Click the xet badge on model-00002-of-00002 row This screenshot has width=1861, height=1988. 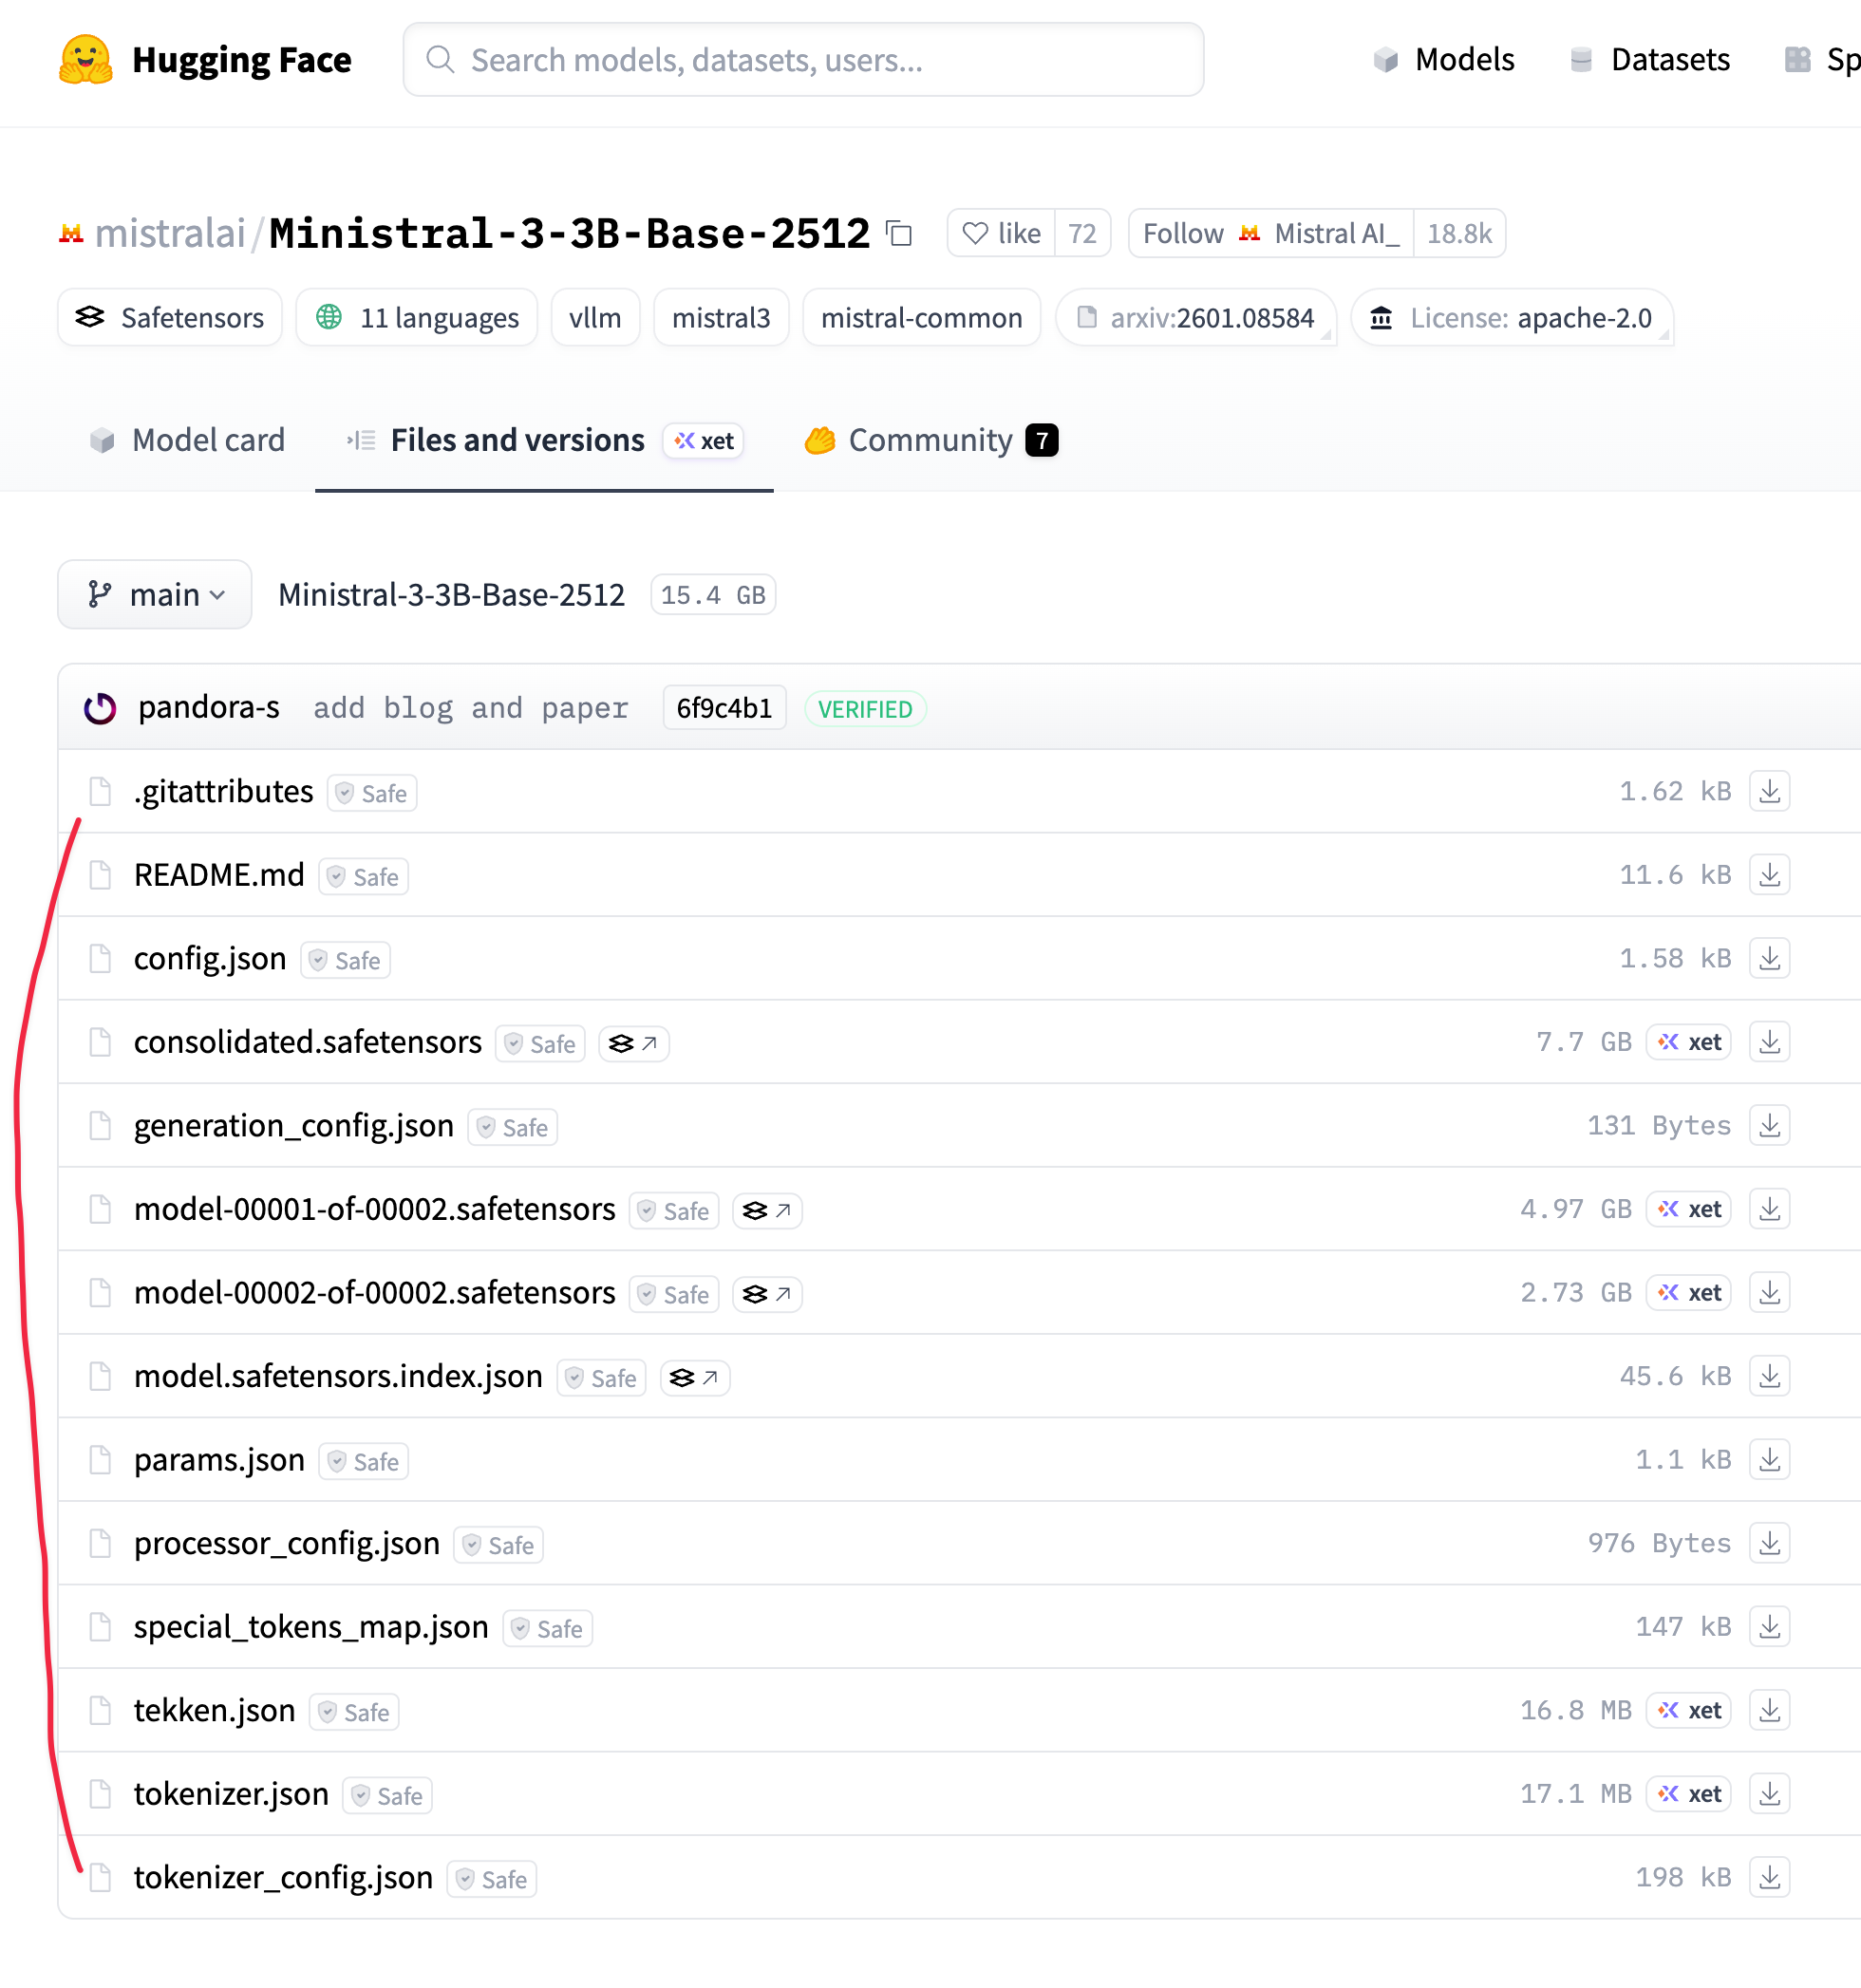(x=1688, y=1292)
